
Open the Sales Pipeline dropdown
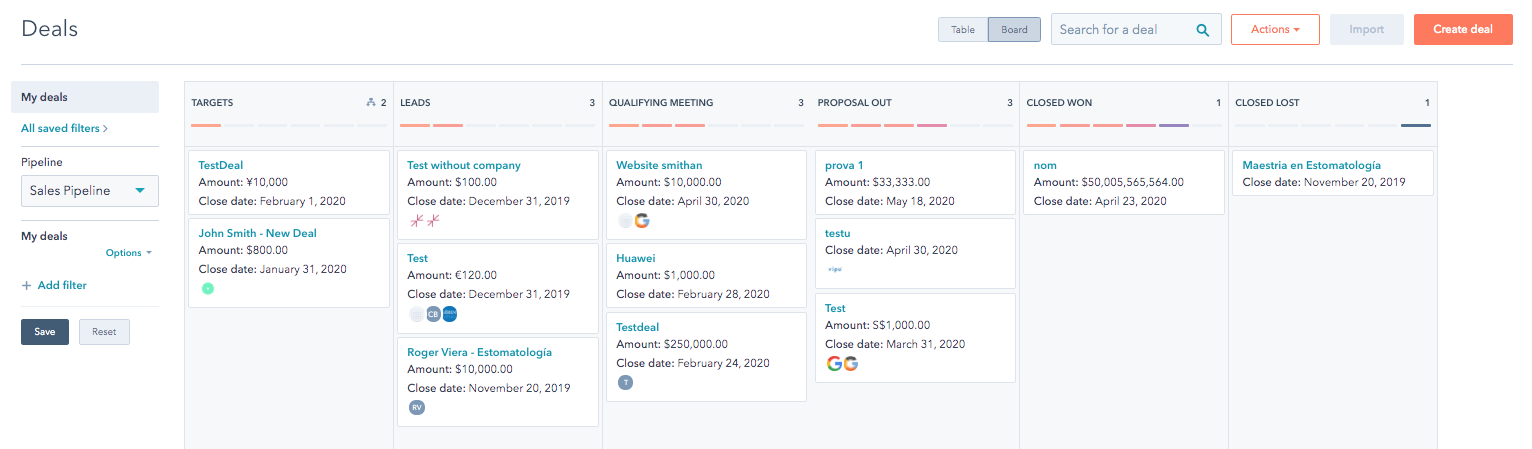[x=90, y=191]
